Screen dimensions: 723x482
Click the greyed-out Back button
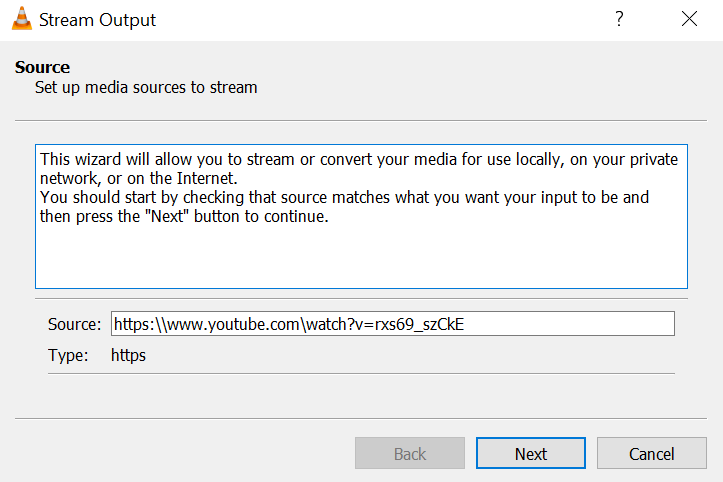point(409,453)
